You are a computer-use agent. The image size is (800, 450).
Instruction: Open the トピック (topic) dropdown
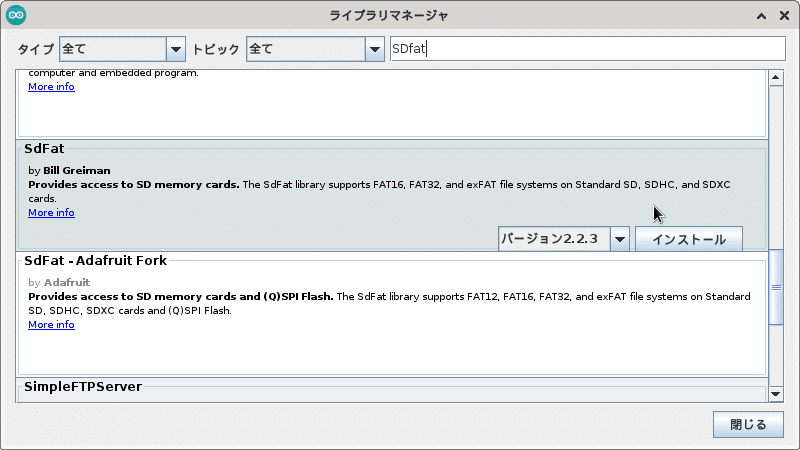pyautogui.click(x=315, y=49)
